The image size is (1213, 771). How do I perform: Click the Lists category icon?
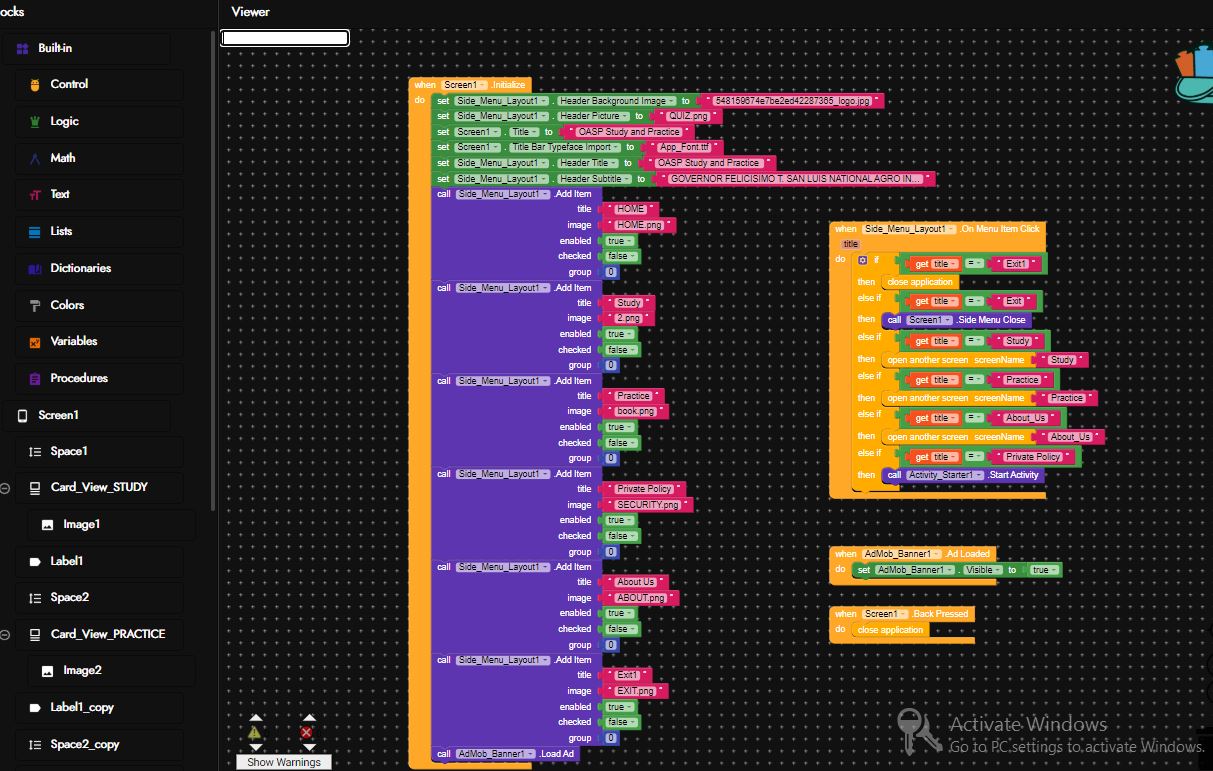tap(35, 231)
